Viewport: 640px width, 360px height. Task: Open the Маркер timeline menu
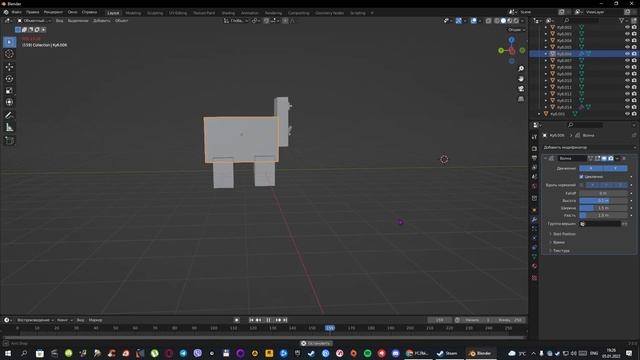96,320
